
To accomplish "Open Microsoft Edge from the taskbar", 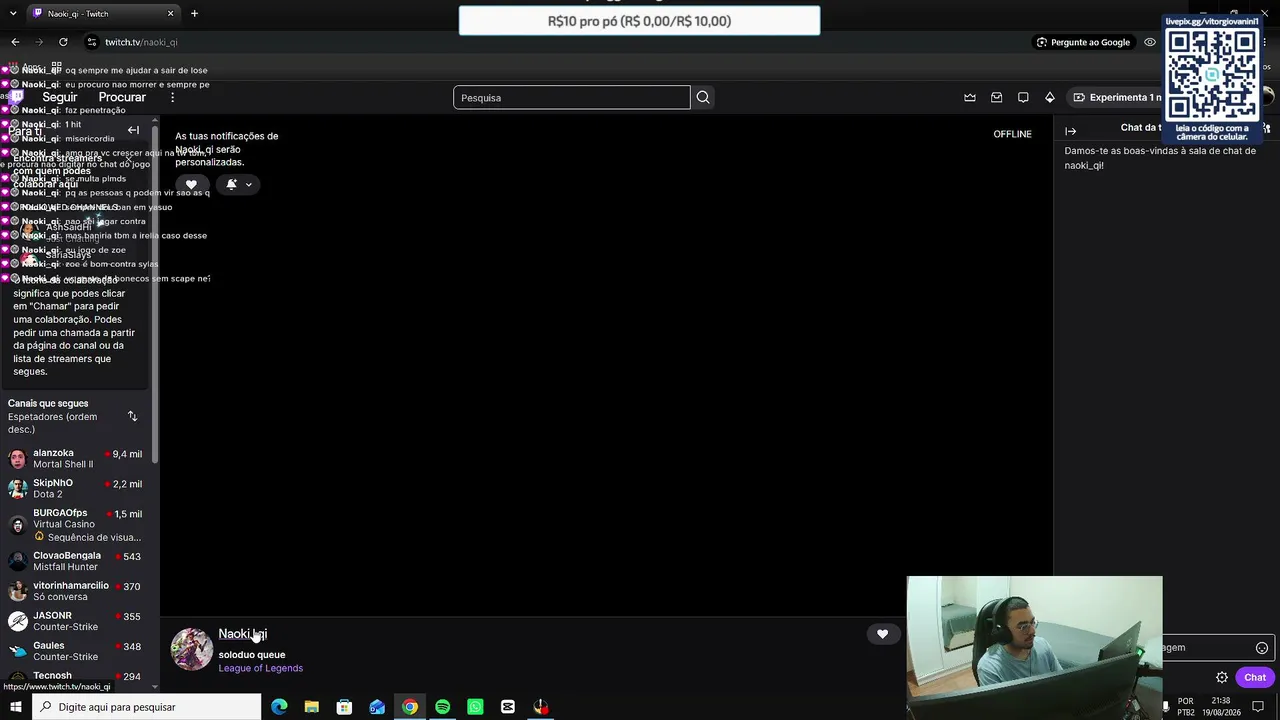I will coord(279,707).
